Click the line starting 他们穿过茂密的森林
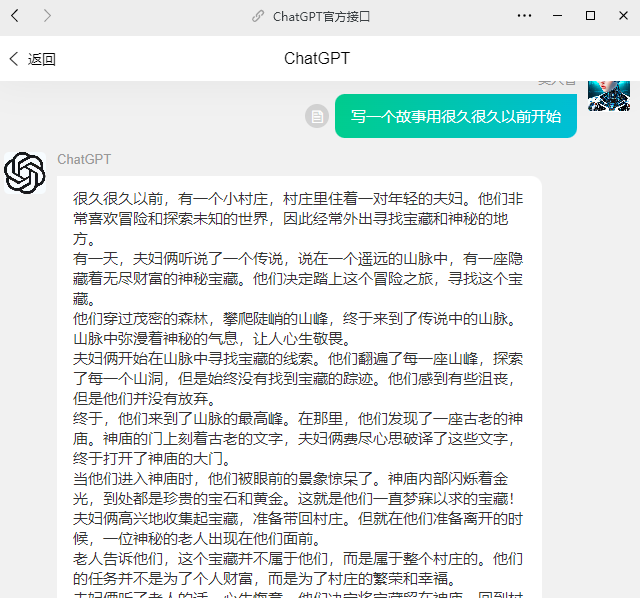 pyautogui.click(x=297, y=319)
